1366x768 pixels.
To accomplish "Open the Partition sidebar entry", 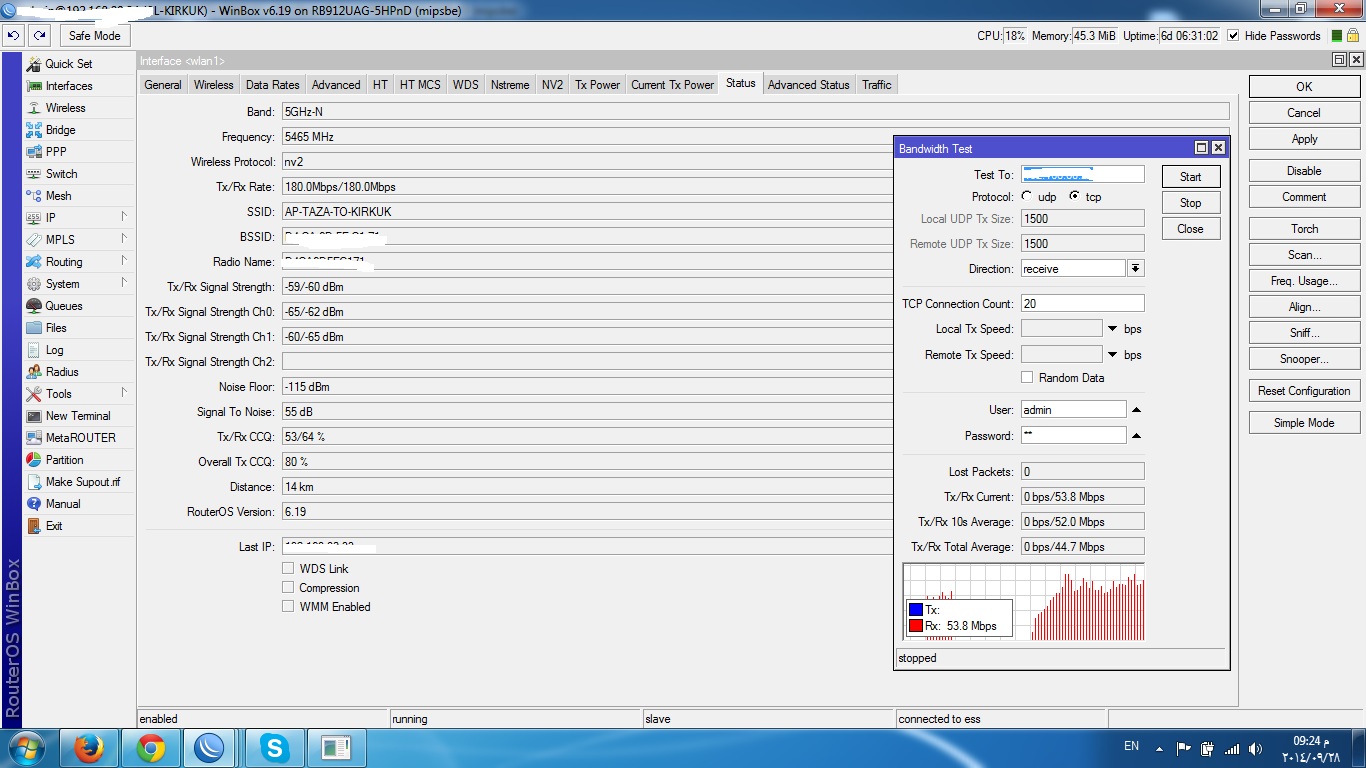I will (64, 459).
